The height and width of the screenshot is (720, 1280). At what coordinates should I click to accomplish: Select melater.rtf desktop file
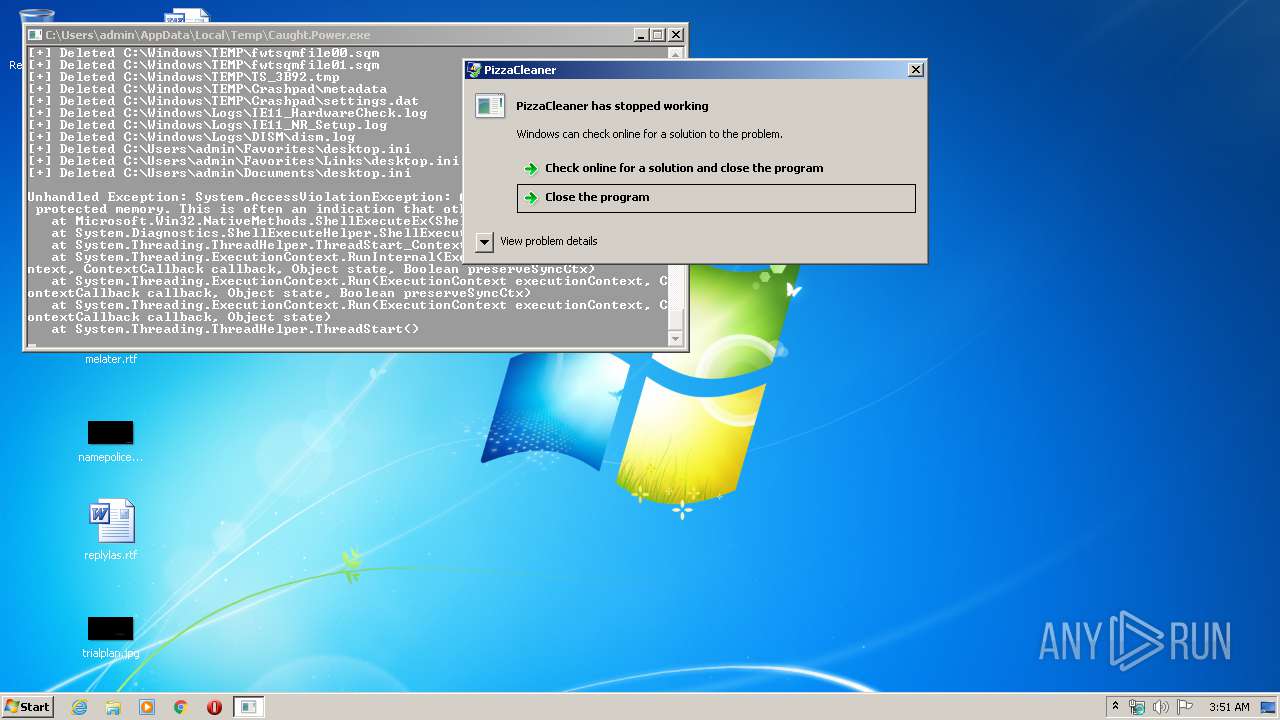point(111,359)
